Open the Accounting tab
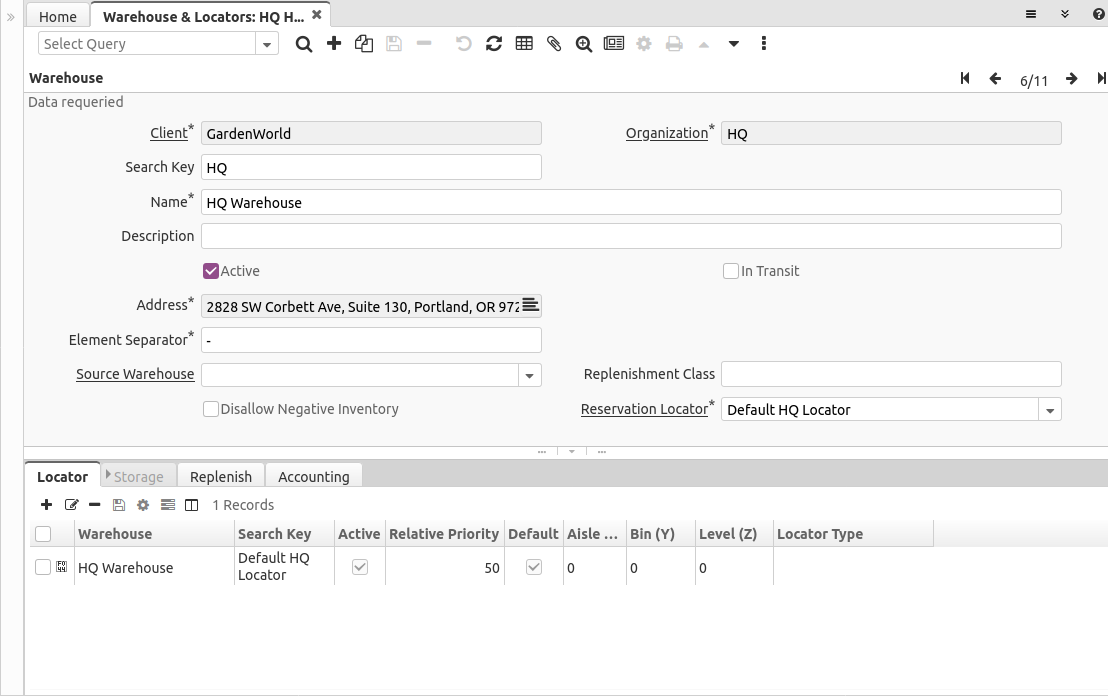1108x696 pixels. point(313,477)
